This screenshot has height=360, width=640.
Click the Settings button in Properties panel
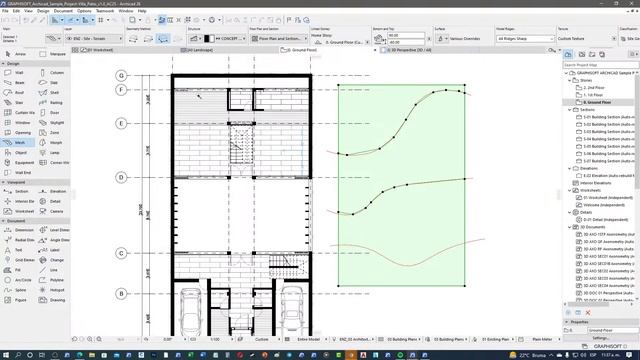coord(600,338)
